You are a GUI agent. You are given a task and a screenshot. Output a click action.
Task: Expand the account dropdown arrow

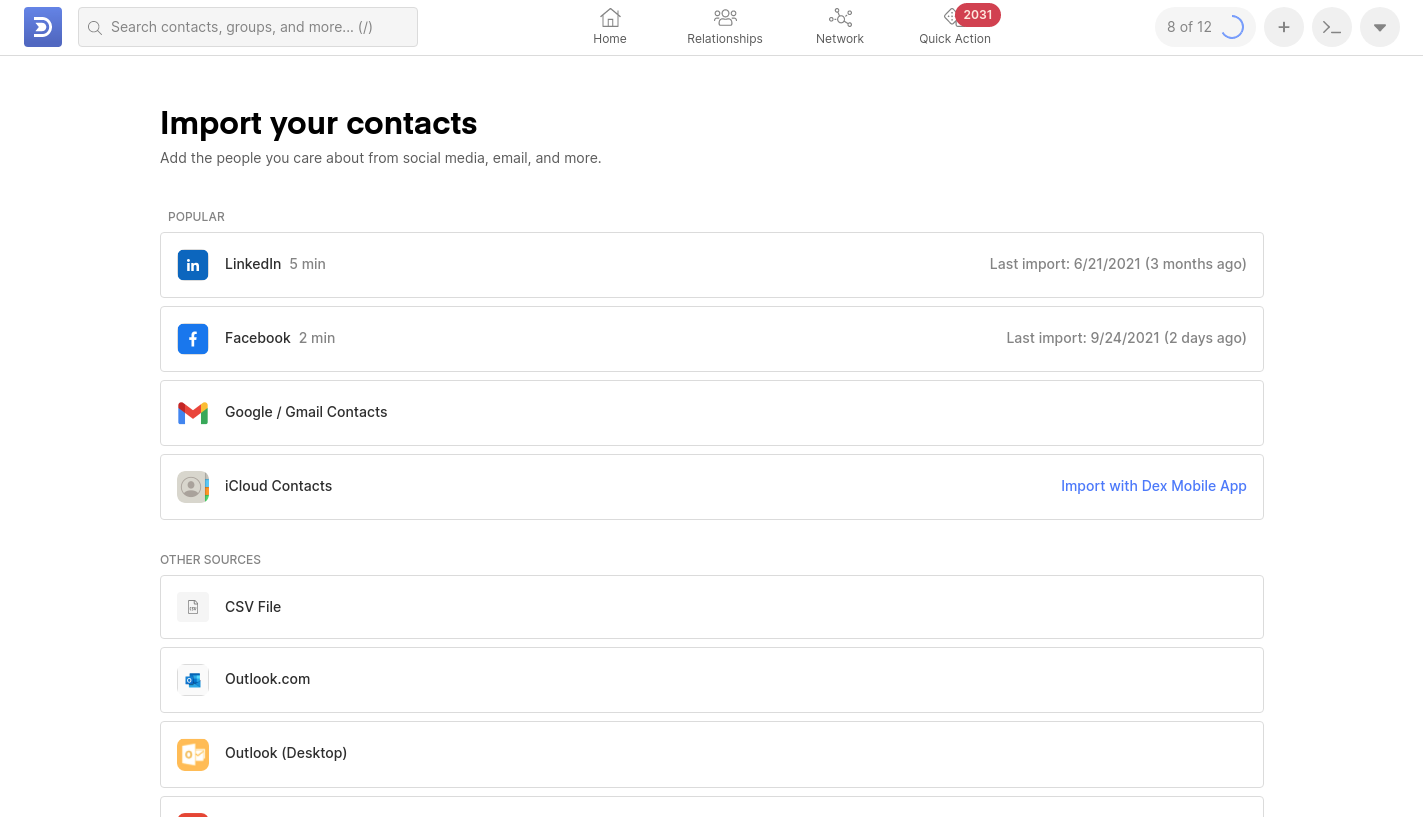pos(1380,27)
